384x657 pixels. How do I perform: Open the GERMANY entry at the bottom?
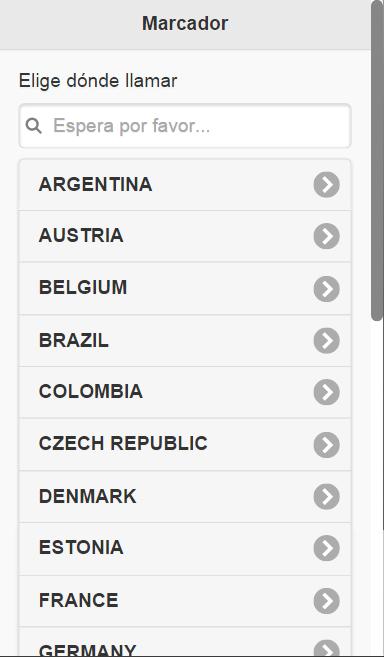point(184,642)
